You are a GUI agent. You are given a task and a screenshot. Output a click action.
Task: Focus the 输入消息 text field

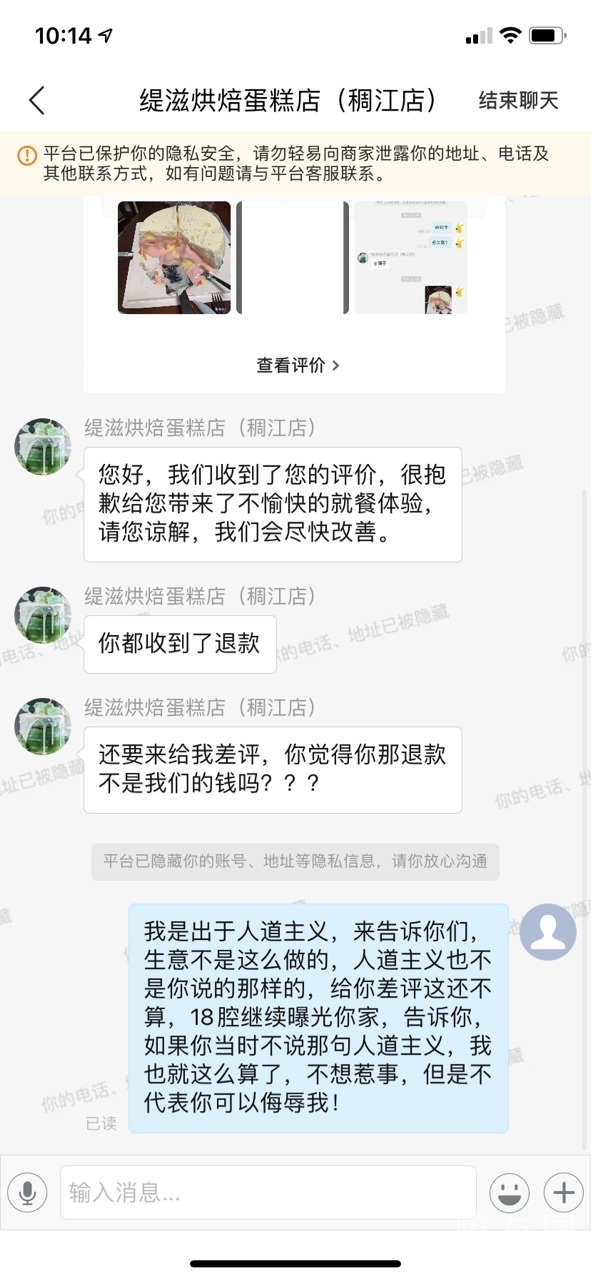click(x=268, y=1192)
